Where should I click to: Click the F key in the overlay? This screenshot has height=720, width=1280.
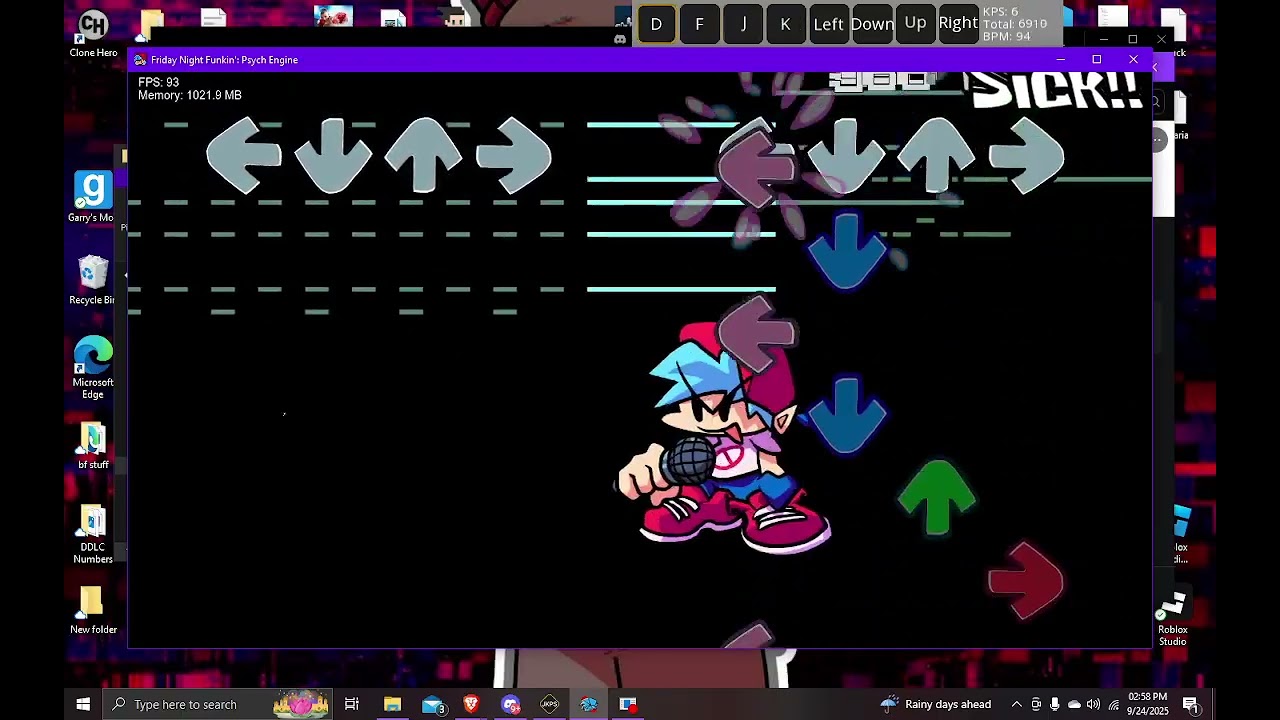coord(699,24)
